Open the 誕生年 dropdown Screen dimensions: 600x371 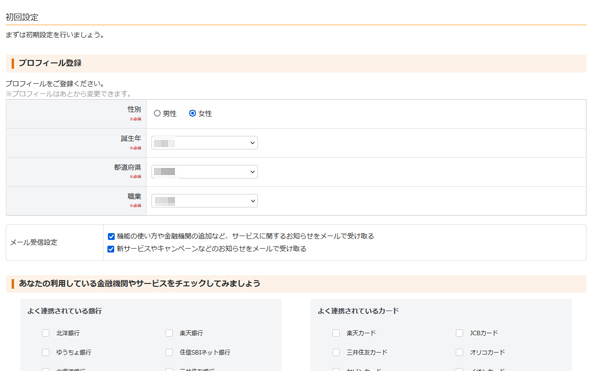(x=204, y=143)
